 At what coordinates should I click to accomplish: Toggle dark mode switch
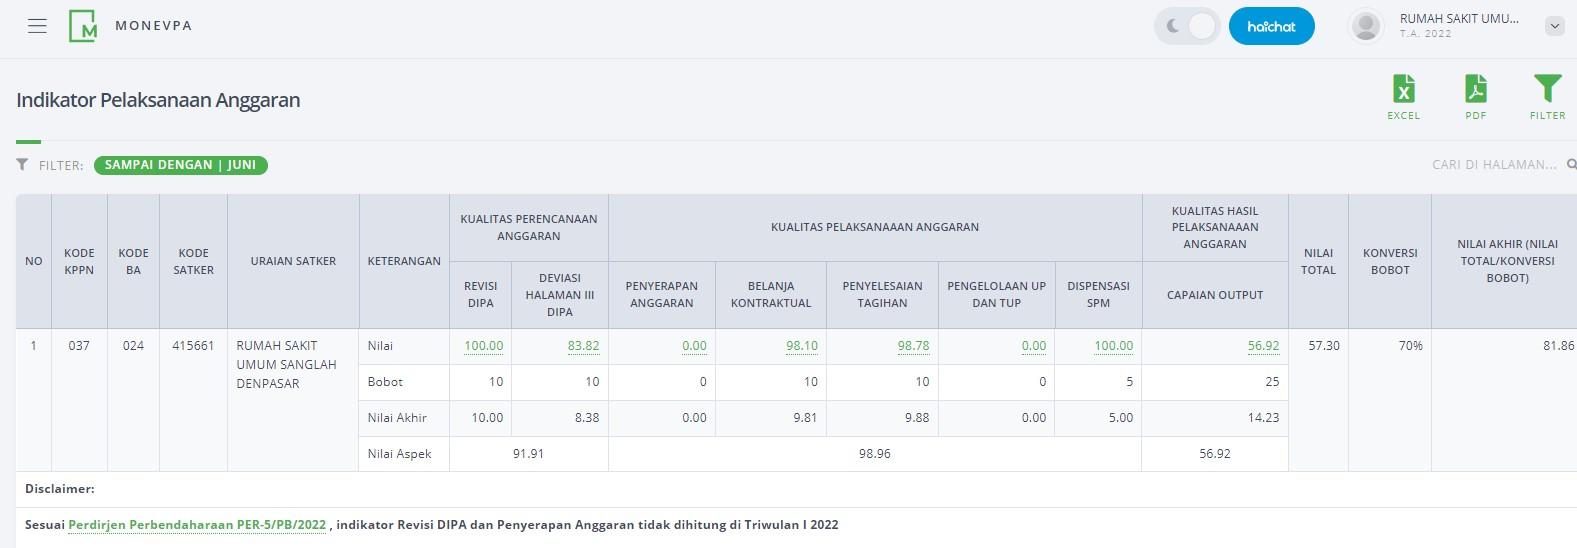pyautogui.click(x=1187, y=26)
